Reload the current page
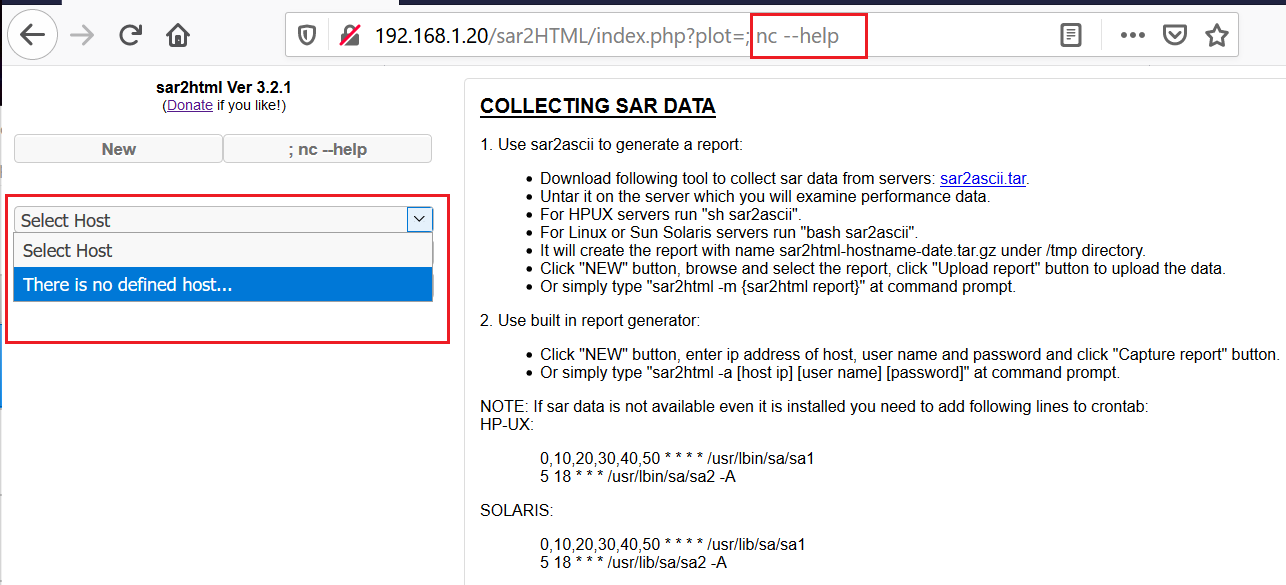 [130, 36]
